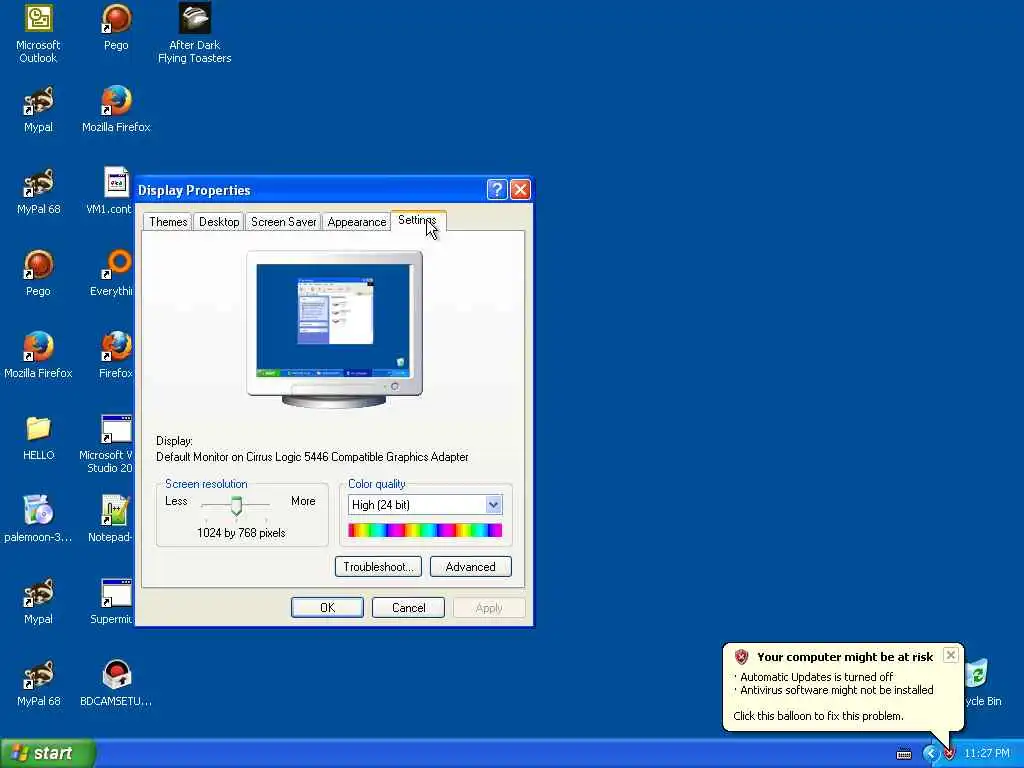Click the keyboard icon in system tray

click(904, 754)
